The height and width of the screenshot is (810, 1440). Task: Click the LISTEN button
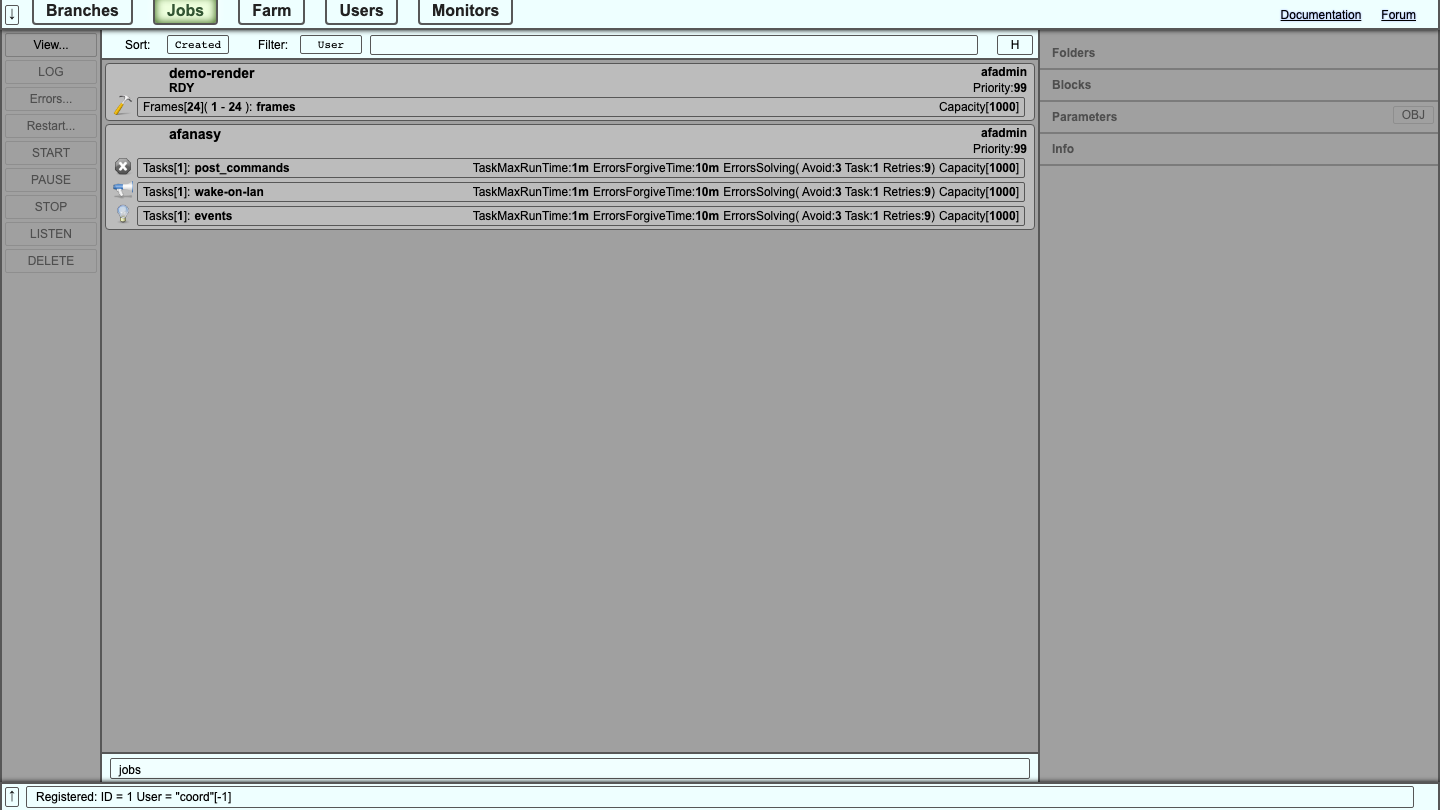coord(51,234)
